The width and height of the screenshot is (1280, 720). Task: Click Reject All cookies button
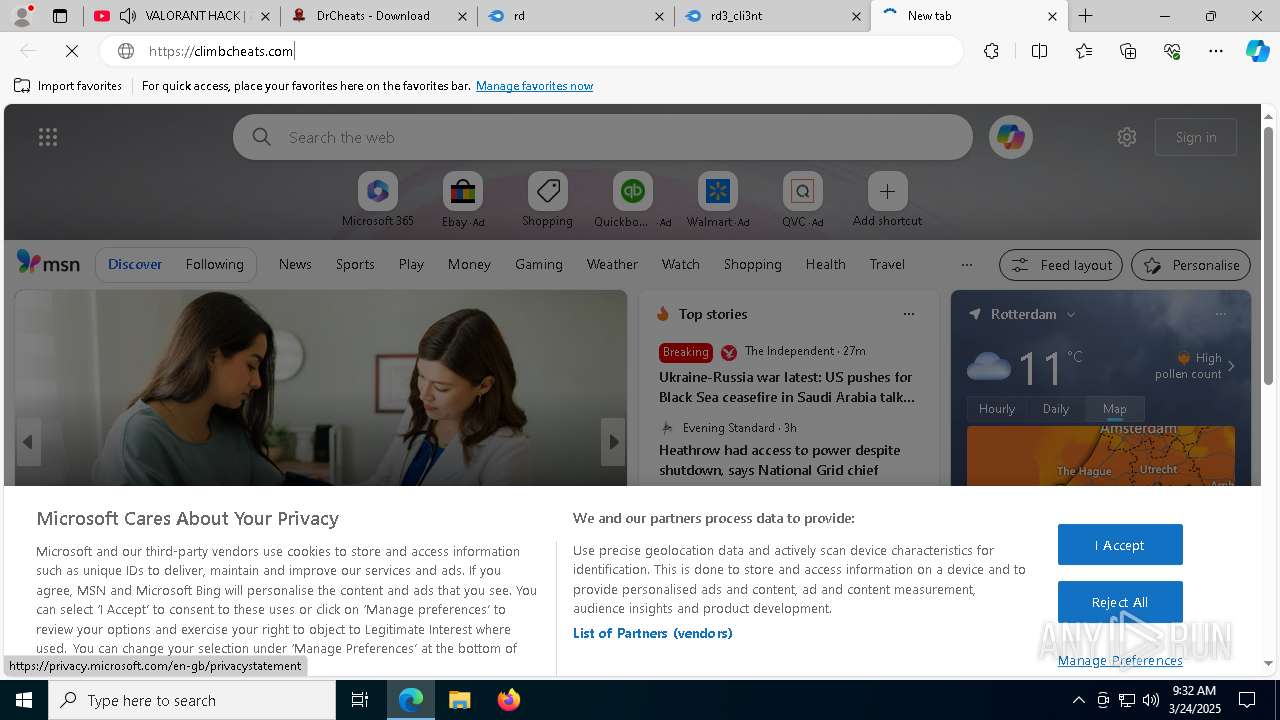point(1120,602)
